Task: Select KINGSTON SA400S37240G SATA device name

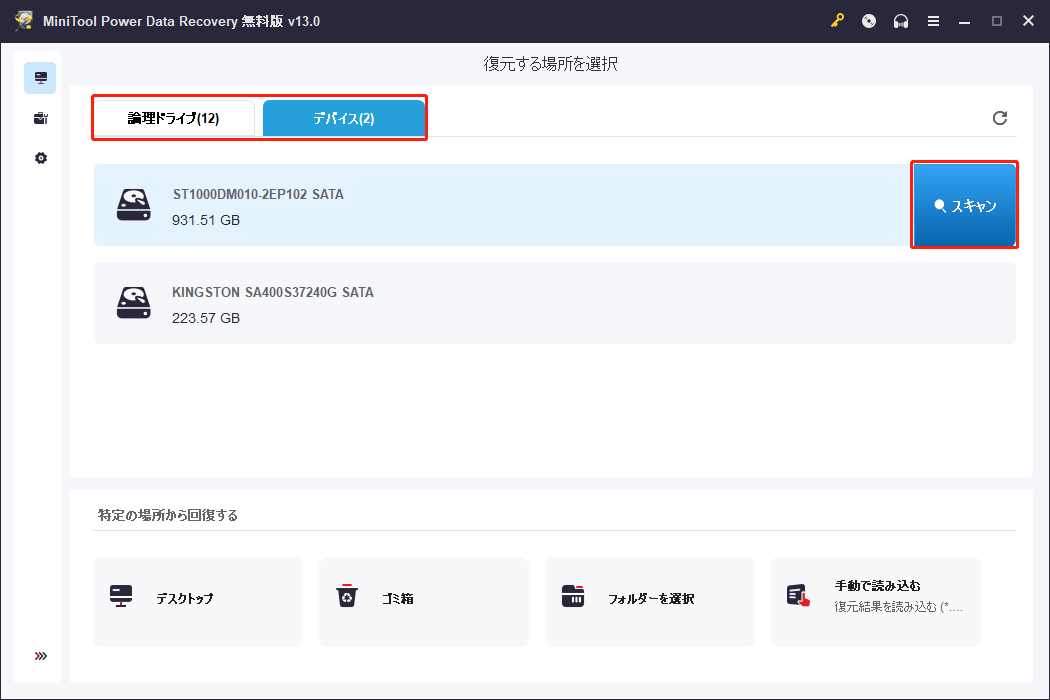Action: pos(273,292)
